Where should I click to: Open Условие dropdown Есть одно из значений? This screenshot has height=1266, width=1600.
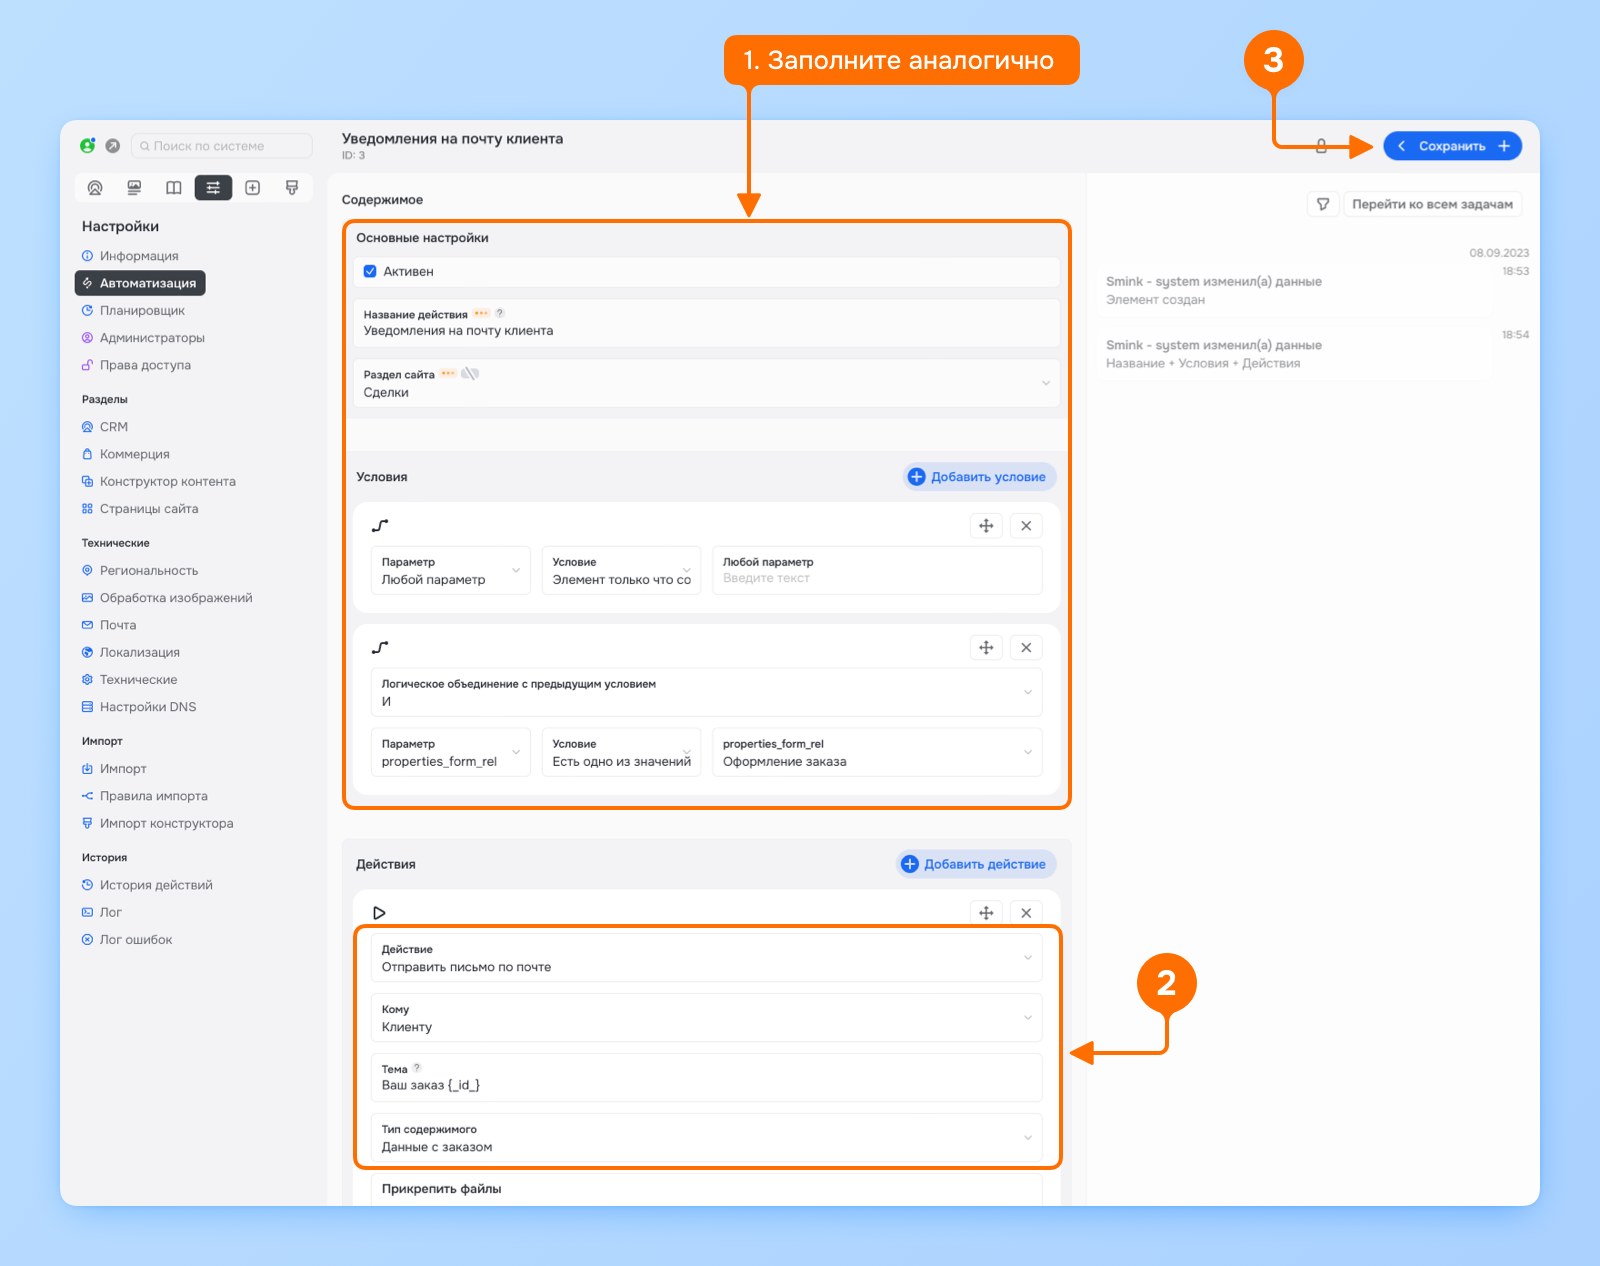tap(621, 752)
